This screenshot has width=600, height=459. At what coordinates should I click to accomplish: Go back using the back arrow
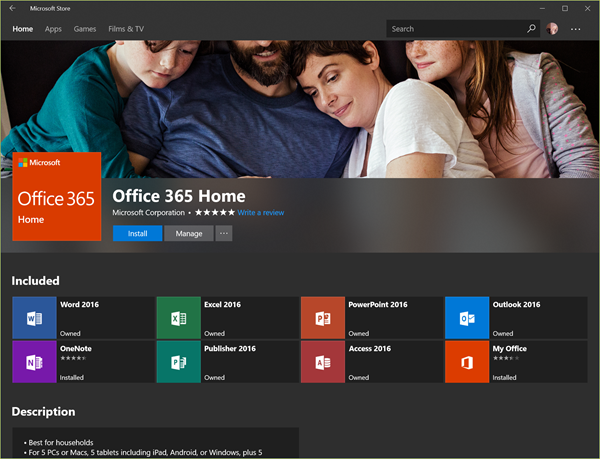(12, 8)
